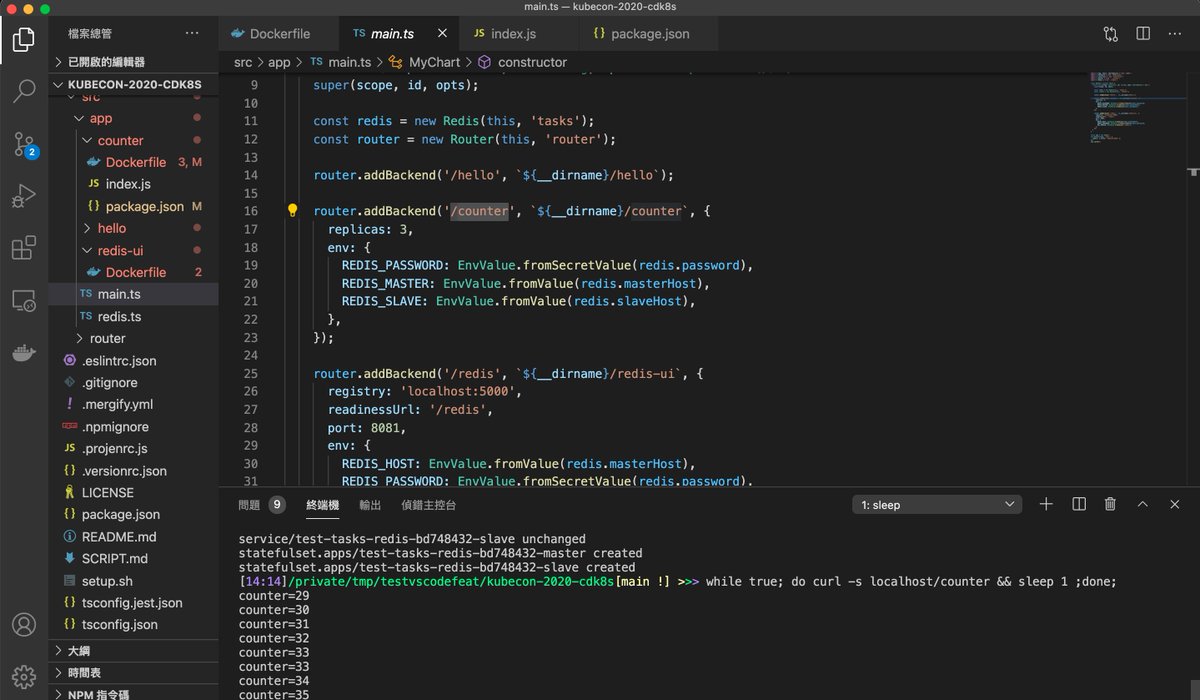
Task: Open package.json under counter folder
Action: [x=133, y=206]
